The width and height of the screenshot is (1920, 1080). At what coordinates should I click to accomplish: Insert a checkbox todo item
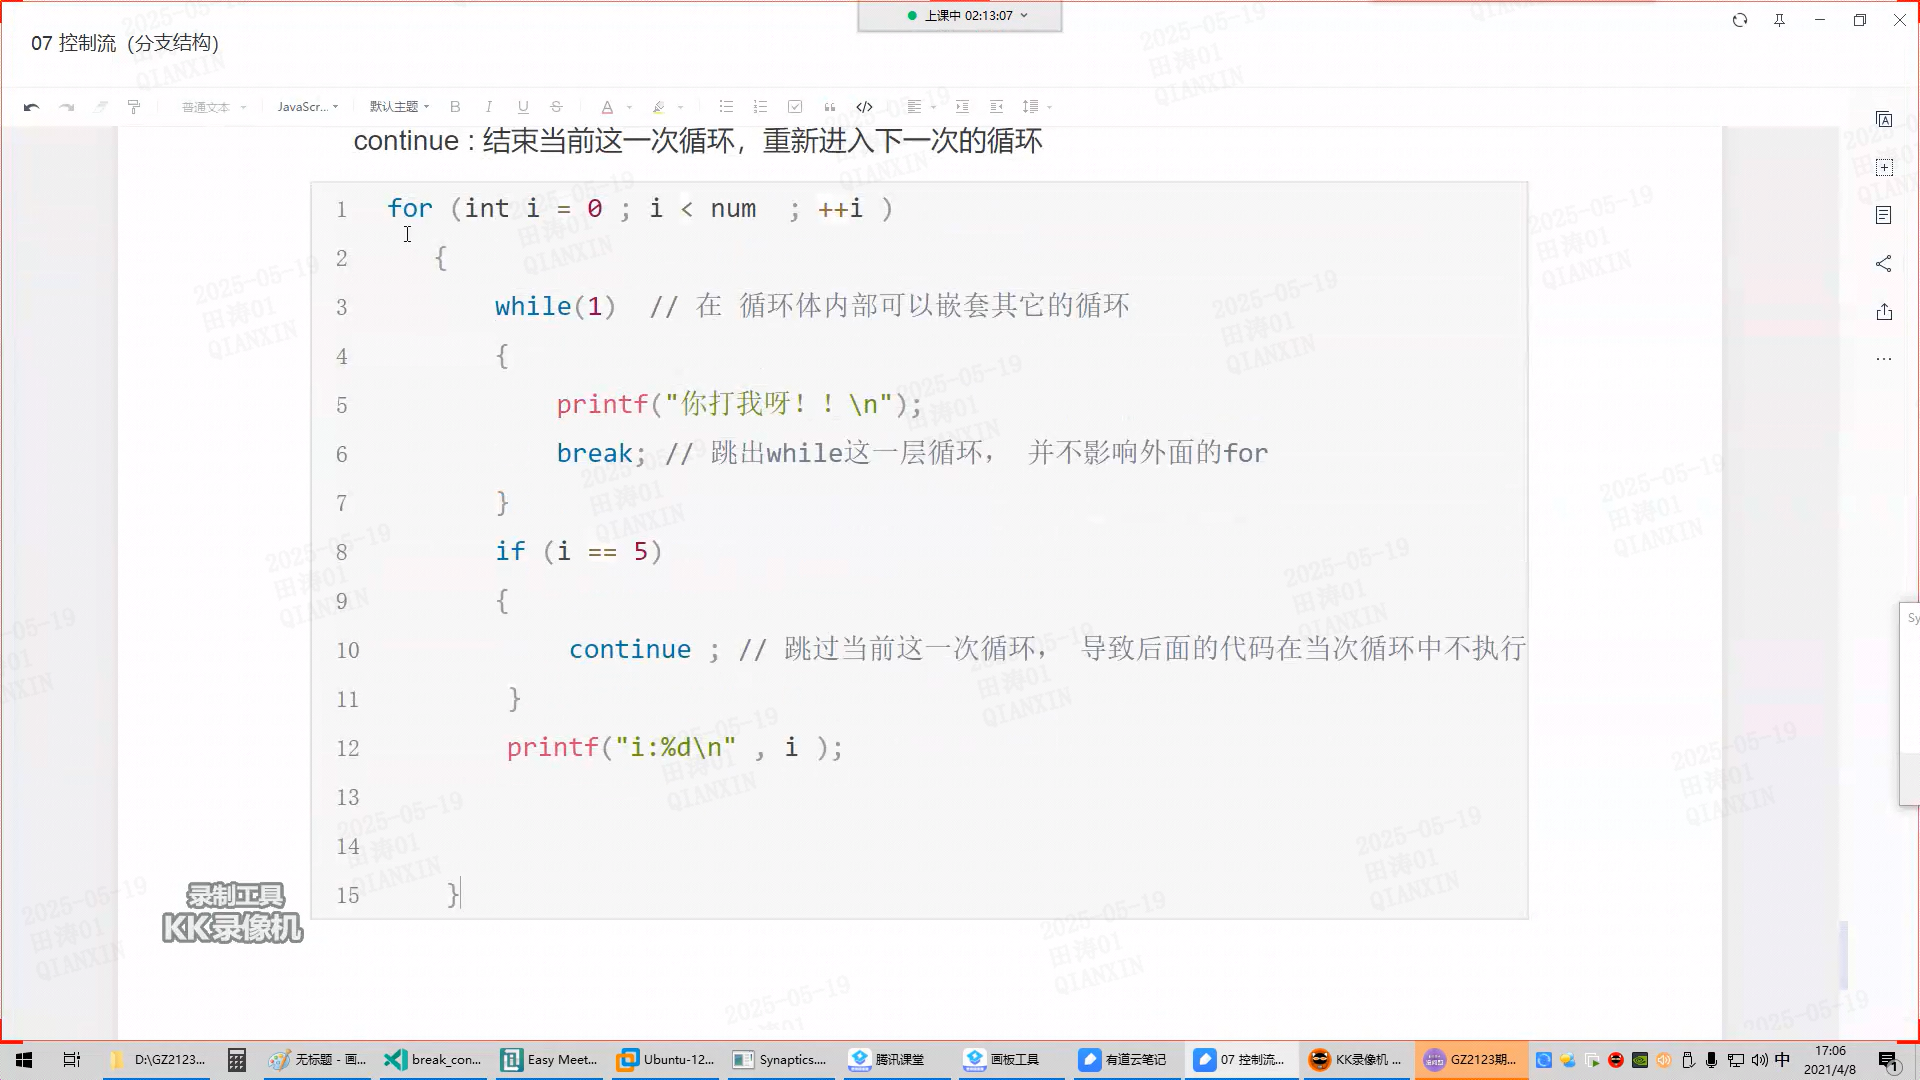click(795, 107)
